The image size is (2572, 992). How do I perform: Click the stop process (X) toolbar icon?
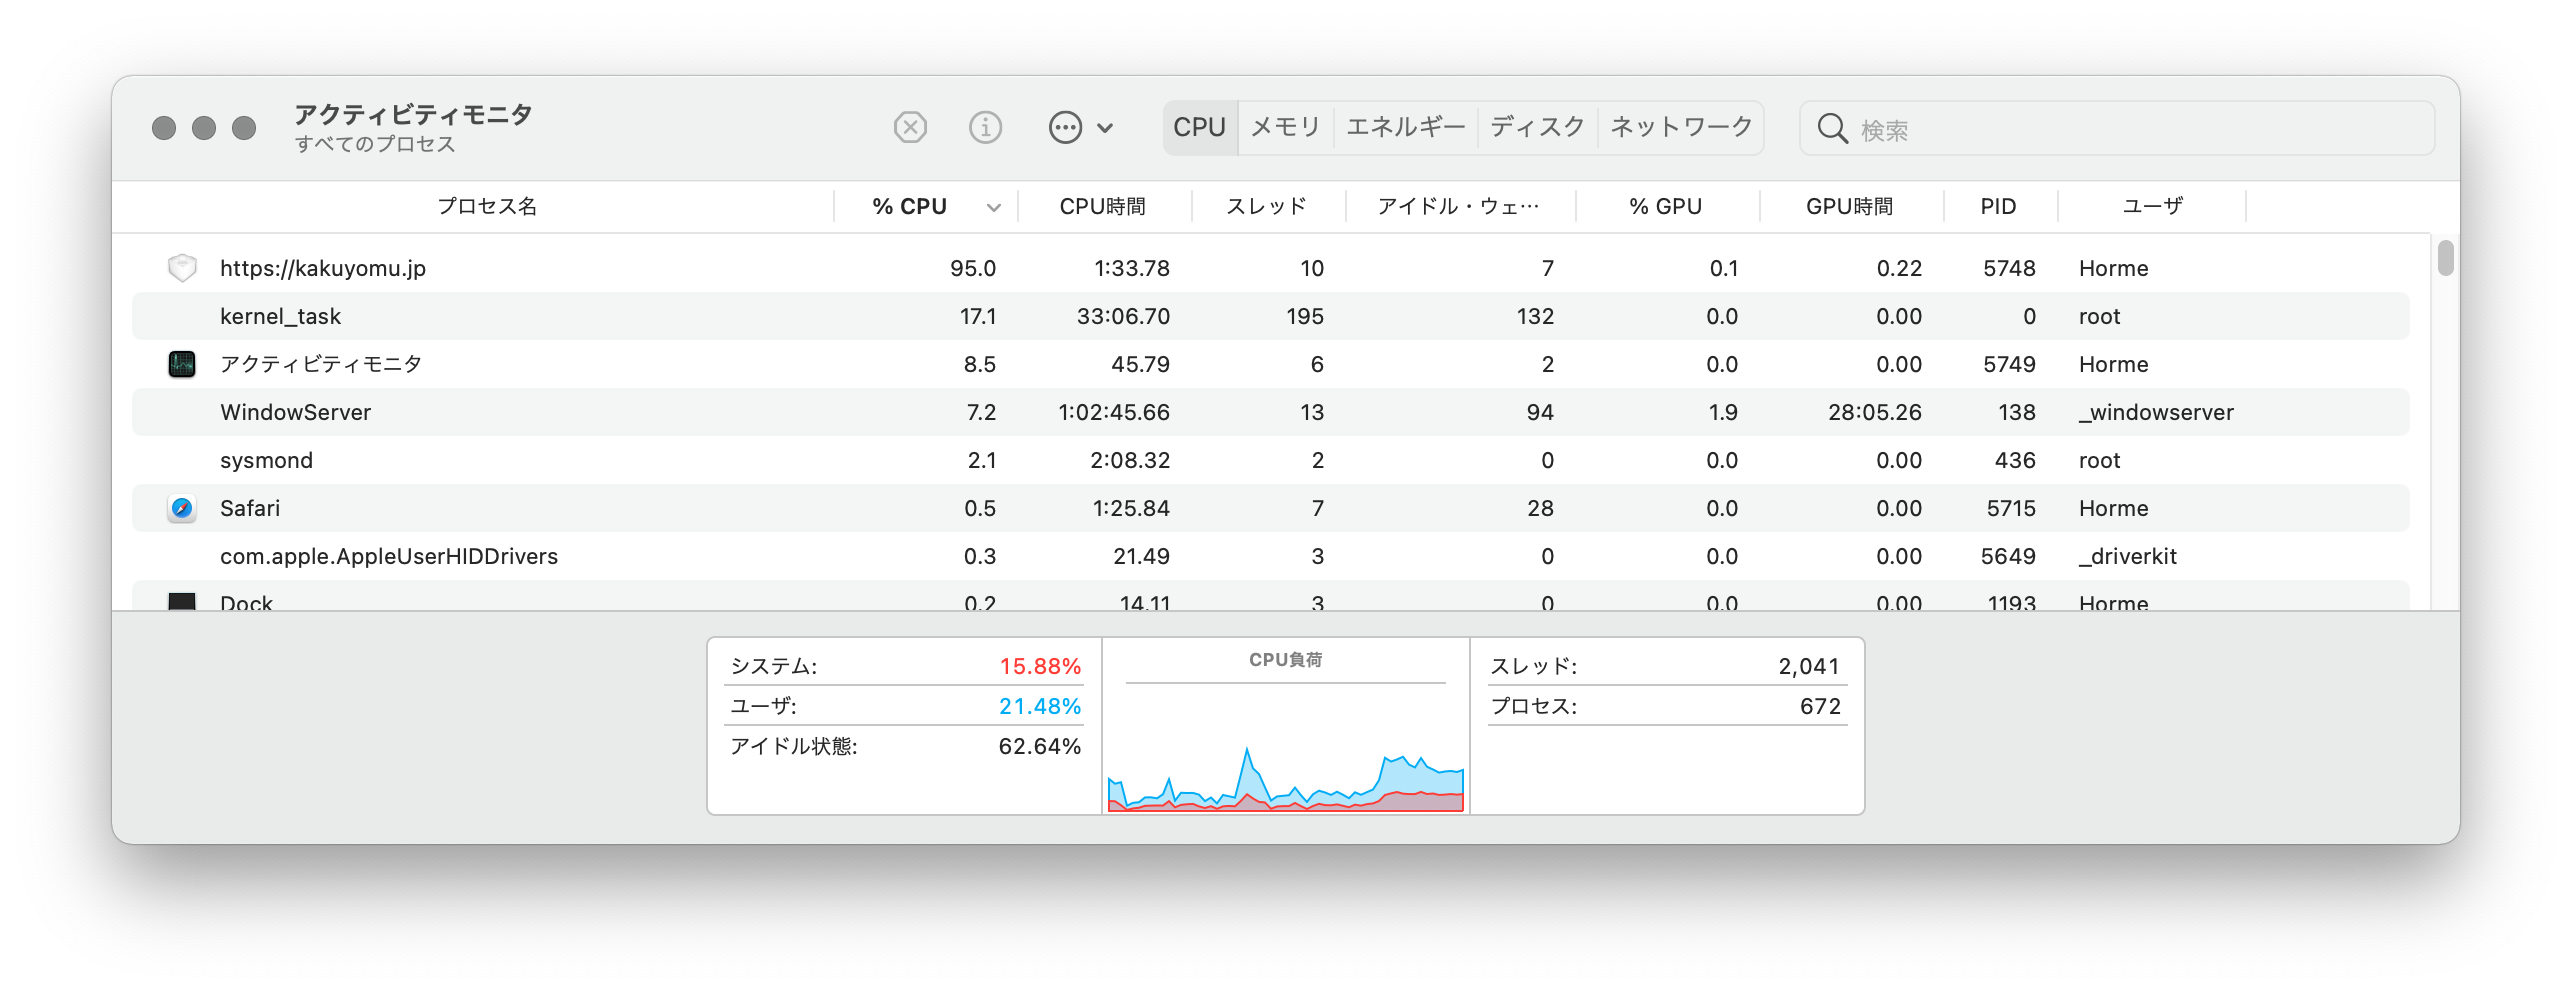click(910, 128)
